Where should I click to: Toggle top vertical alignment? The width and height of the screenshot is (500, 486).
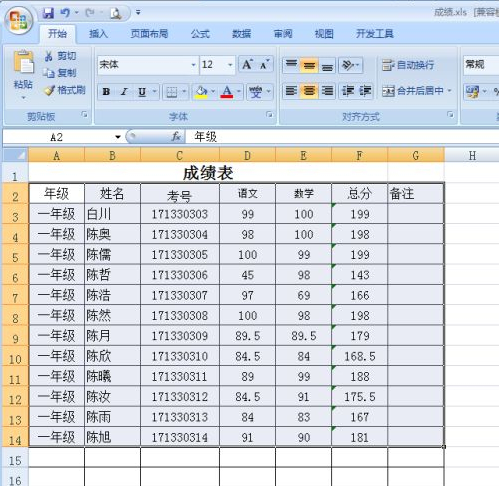[x=291, y=65]
